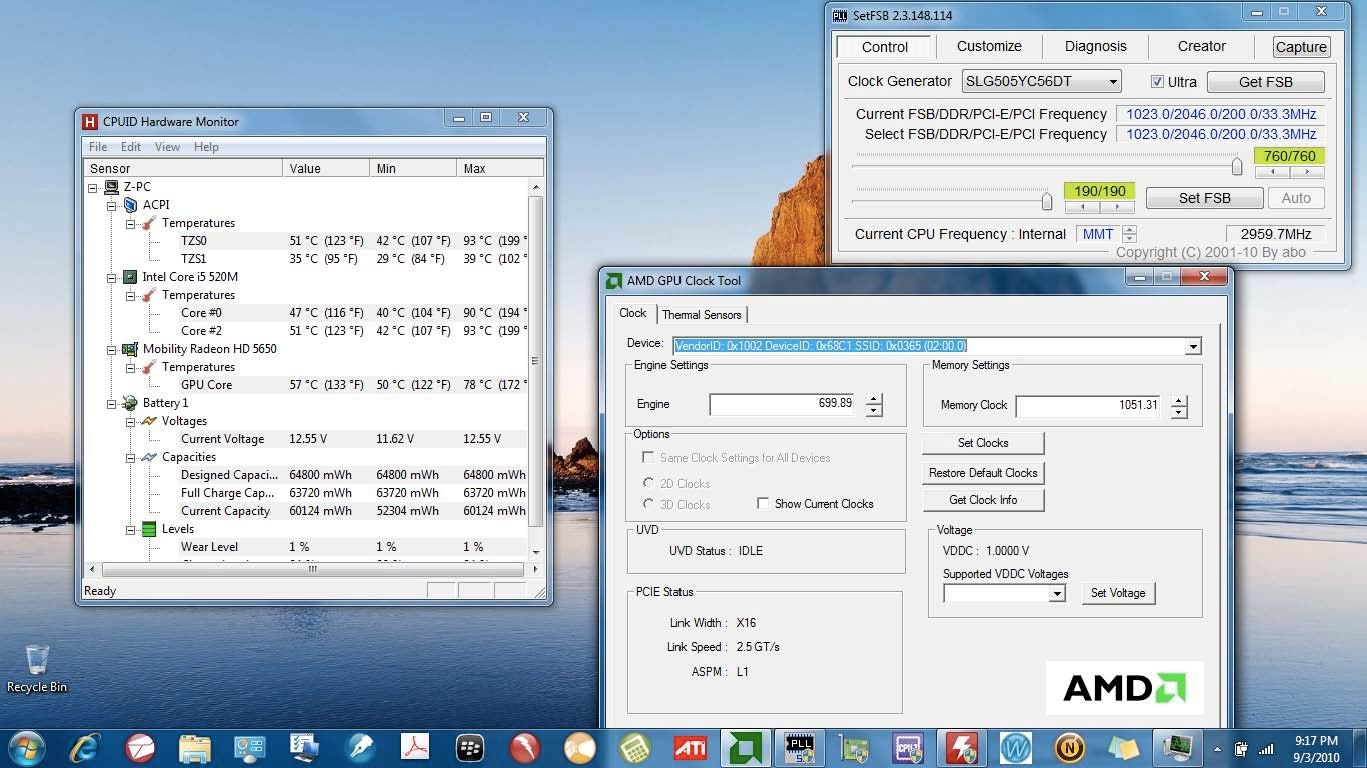Screen dimensions: 1367x768
Task: Open Edit menu in Hardware Monitor
Action: [131, 147]
